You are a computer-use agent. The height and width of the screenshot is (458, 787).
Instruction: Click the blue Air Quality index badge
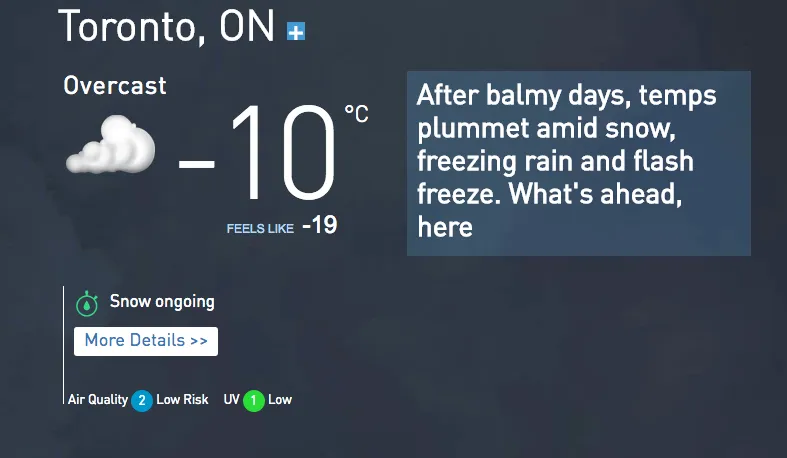click(142, 400)
